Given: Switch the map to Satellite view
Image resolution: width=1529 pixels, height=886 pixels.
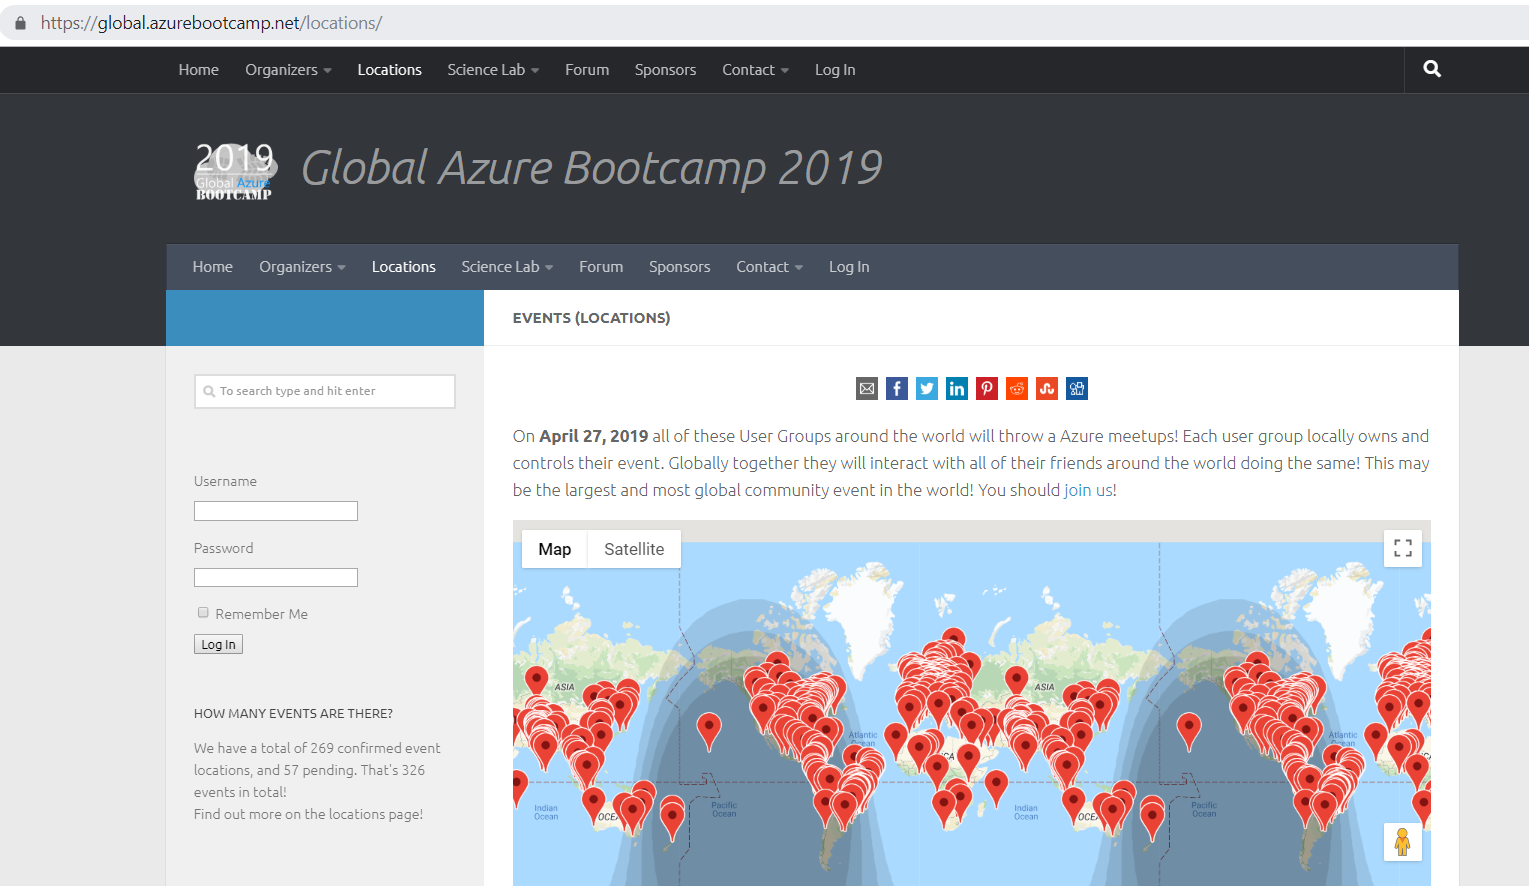Looking at the screenshot, I should pos(633,549).
